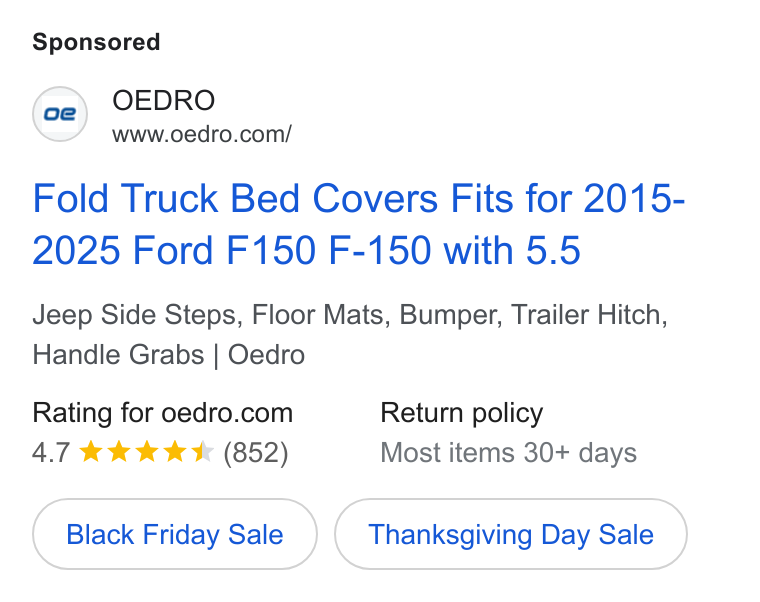The width and height of the screenshot is (760, 602).
Task: Click the 4.7 rating number
Action: [51, 453]
